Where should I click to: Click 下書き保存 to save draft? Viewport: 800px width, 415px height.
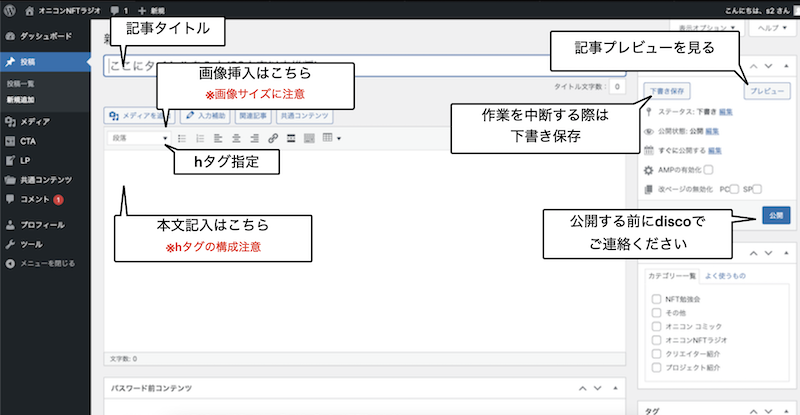tap(667, 91)
